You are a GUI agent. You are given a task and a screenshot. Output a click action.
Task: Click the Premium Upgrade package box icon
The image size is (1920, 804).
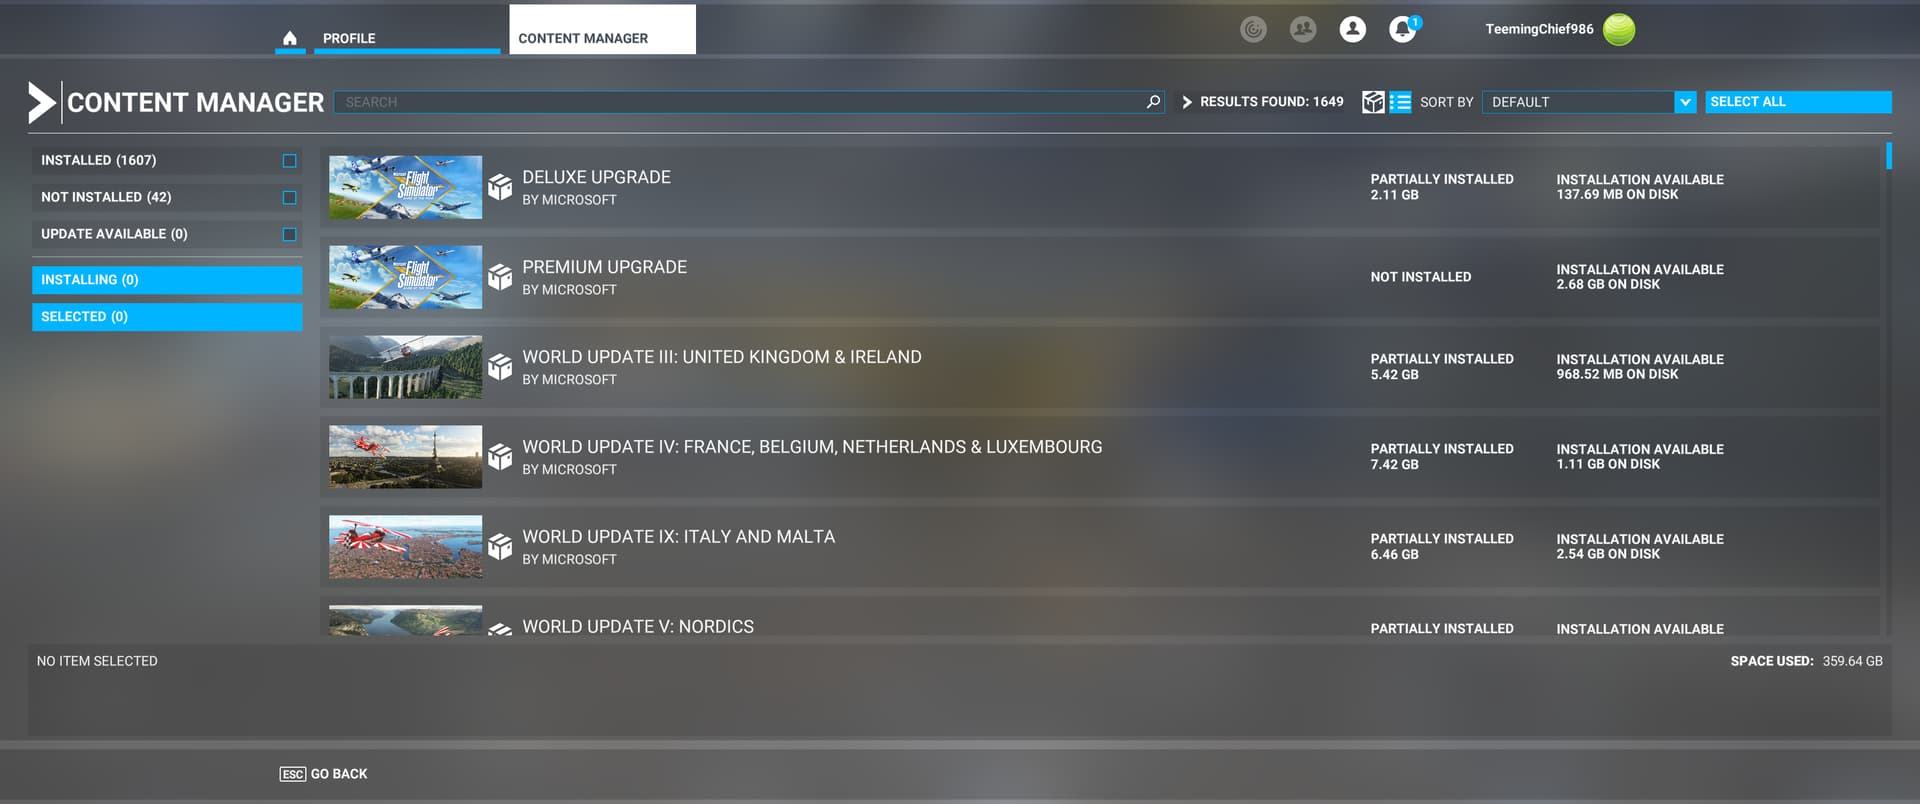500,277
